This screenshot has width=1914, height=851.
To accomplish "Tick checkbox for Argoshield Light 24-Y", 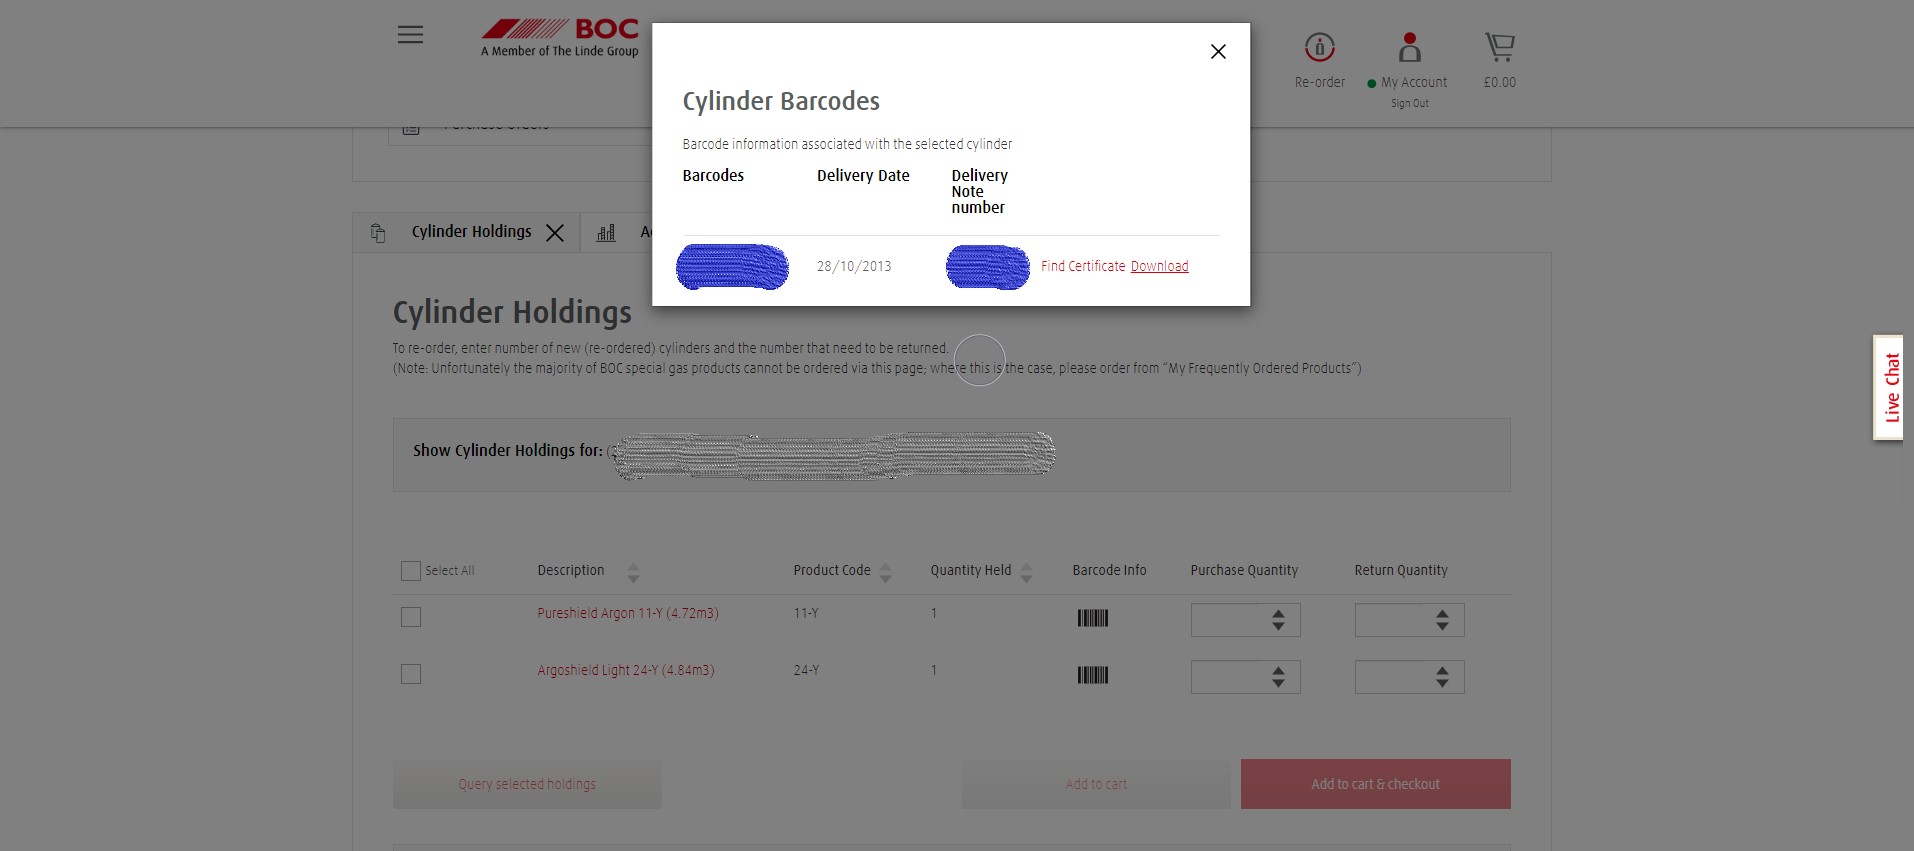I will click(x=411, y=674).
